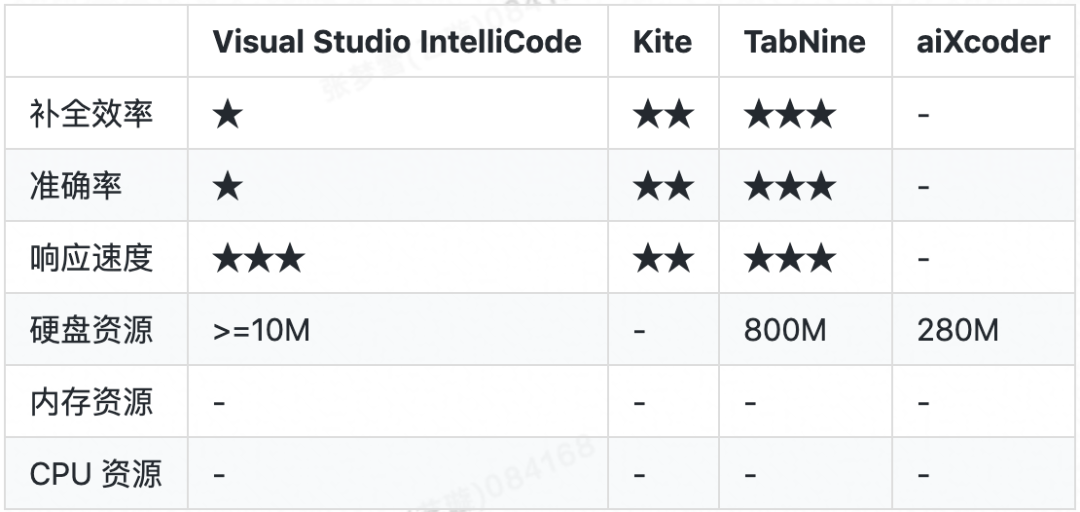Screen dimensions: 1080x512
Task: Select the 补全效率 row label
Action: pyautogui.click(x=91, y=114)
